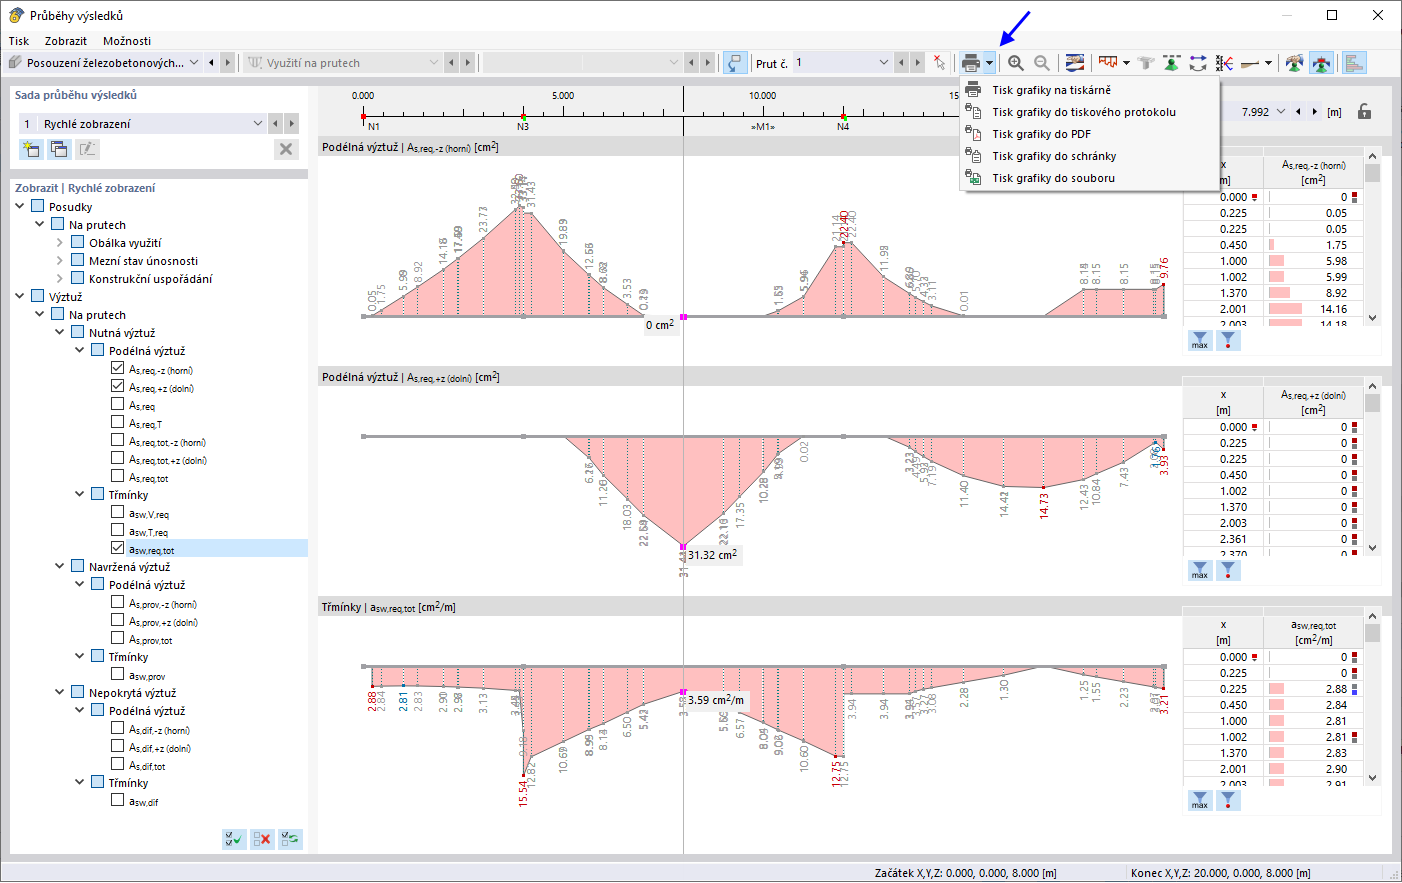Open the Možnosti menu
The image size is (1402, 883).
click(x=127, y=41)
